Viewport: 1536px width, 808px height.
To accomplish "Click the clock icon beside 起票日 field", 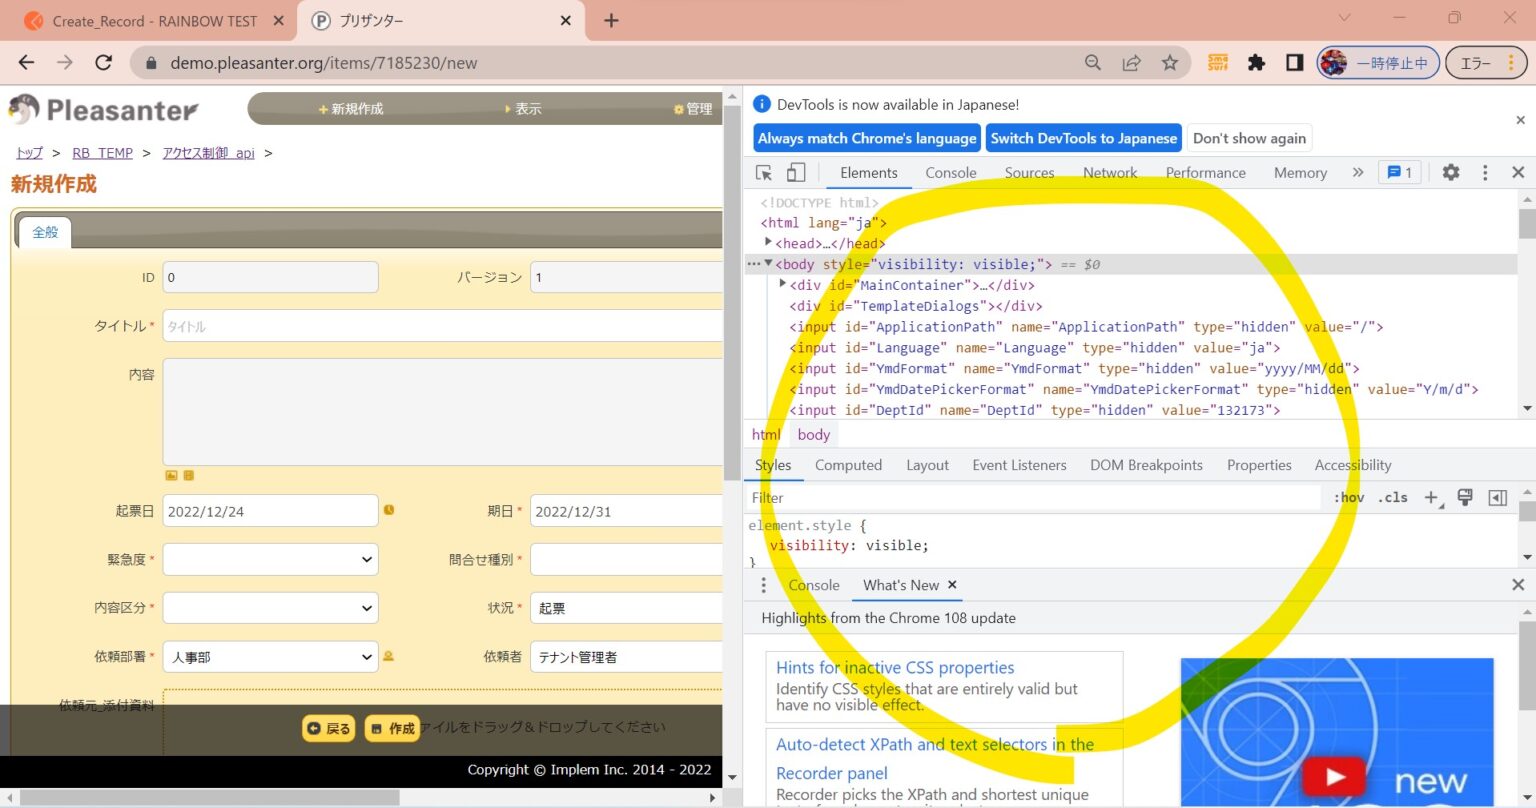I will tap(389, 510).
